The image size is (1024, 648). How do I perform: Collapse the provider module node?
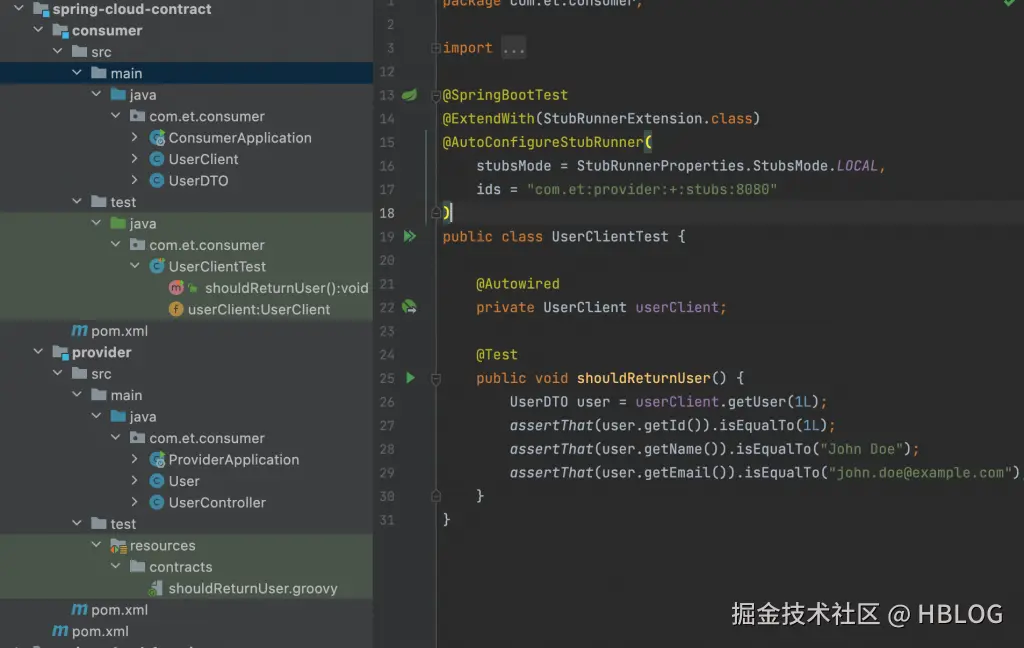38,352
